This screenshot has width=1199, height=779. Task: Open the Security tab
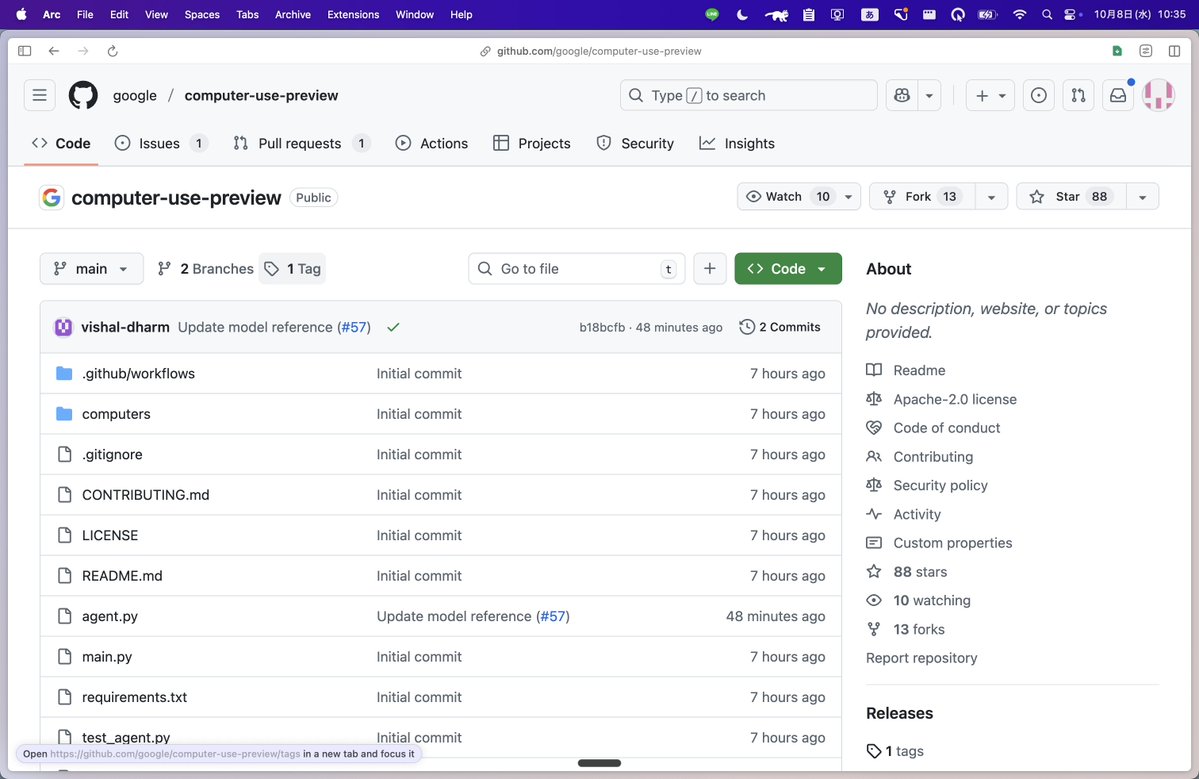point(635,144)
